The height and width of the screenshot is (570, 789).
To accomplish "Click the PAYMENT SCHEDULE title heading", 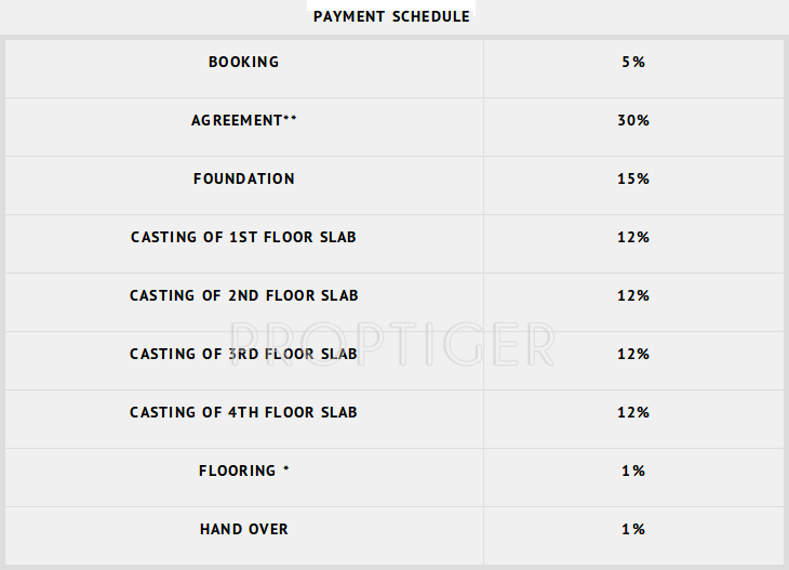I will click(x=391, y=17).
